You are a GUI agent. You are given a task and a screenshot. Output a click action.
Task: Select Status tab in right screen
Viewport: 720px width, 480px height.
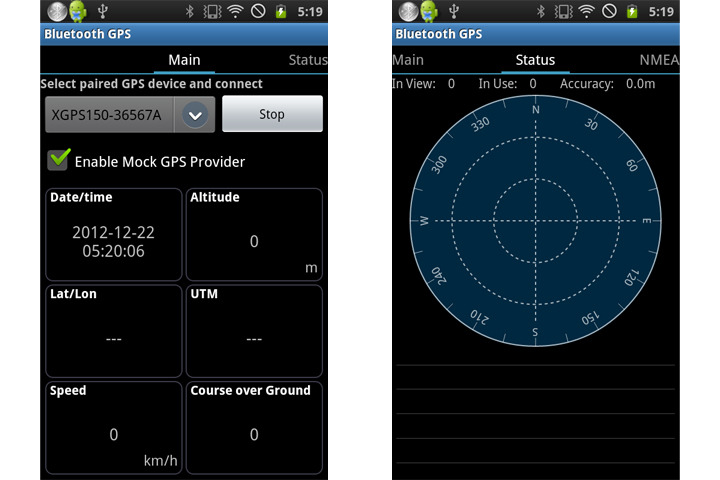coord(535,60)
